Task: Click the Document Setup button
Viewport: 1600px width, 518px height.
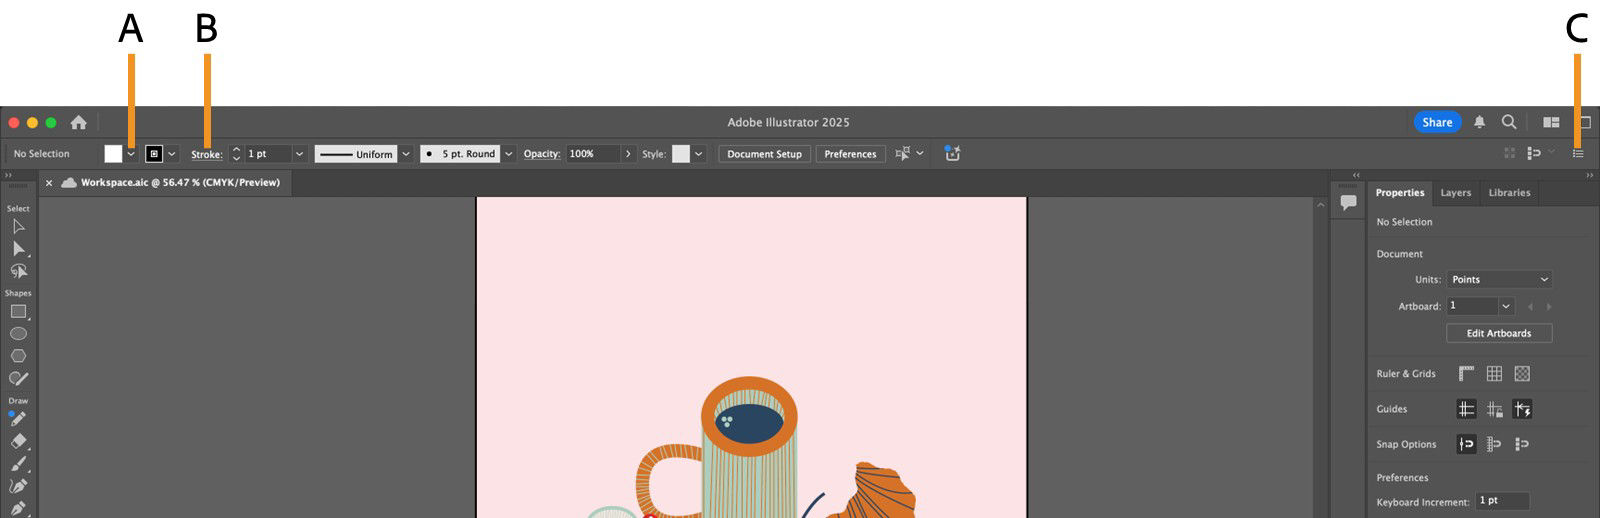Action: [764, 154]
